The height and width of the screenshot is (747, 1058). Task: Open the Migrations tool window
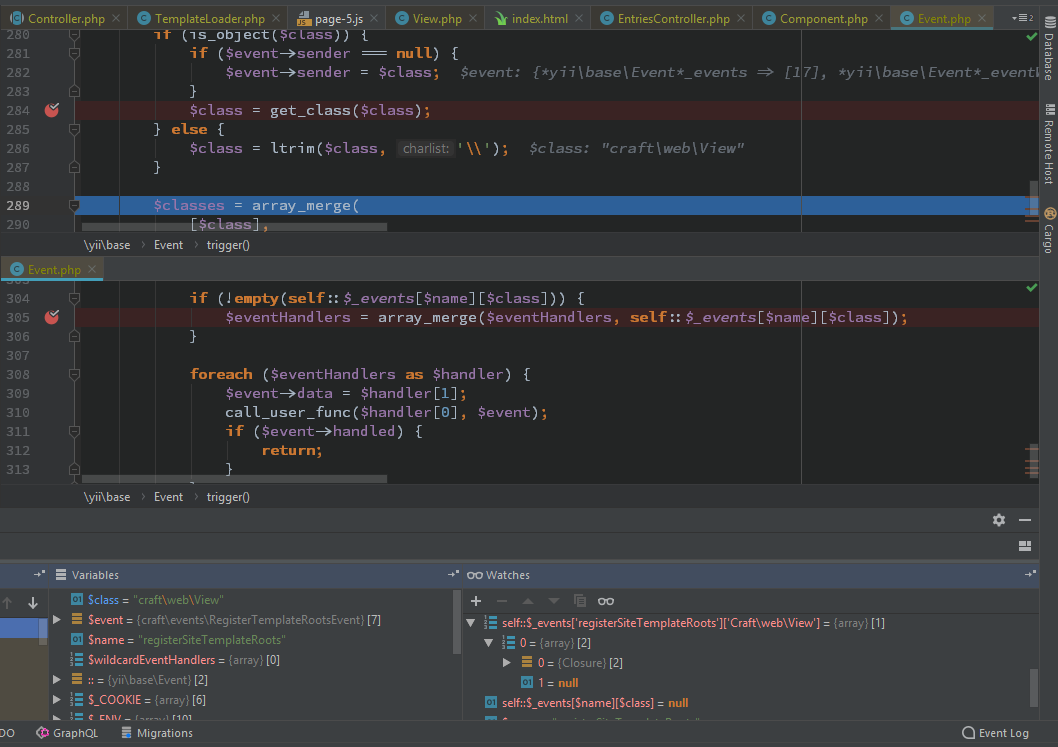pyautogui.click(x=157, y=733)
